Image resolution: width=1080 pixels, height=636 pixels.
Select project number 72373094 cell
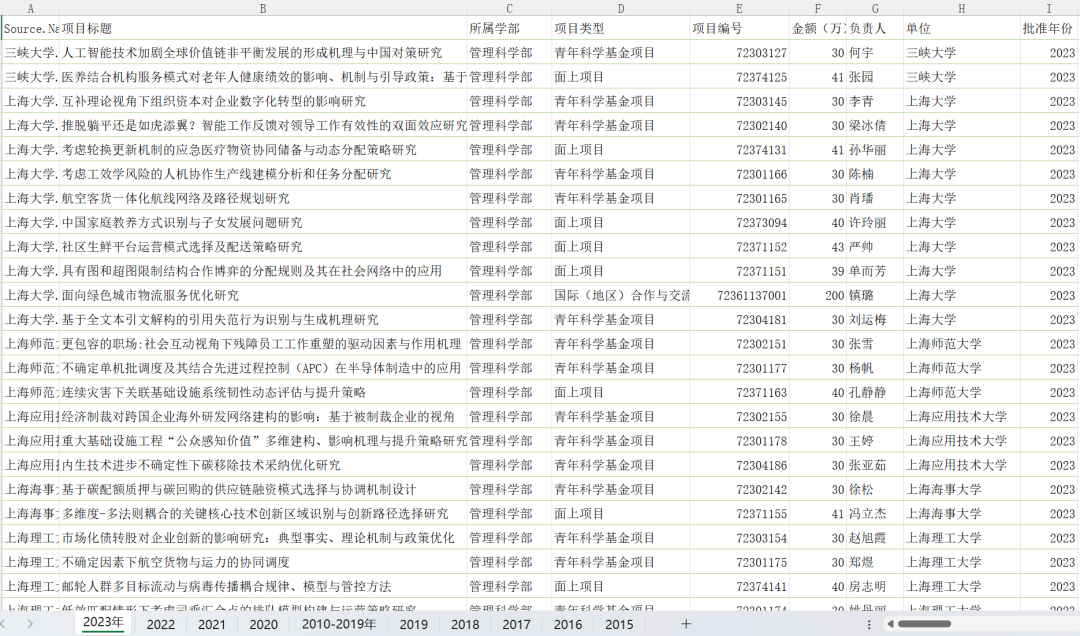pyautogui.click(x=739, y=223)
